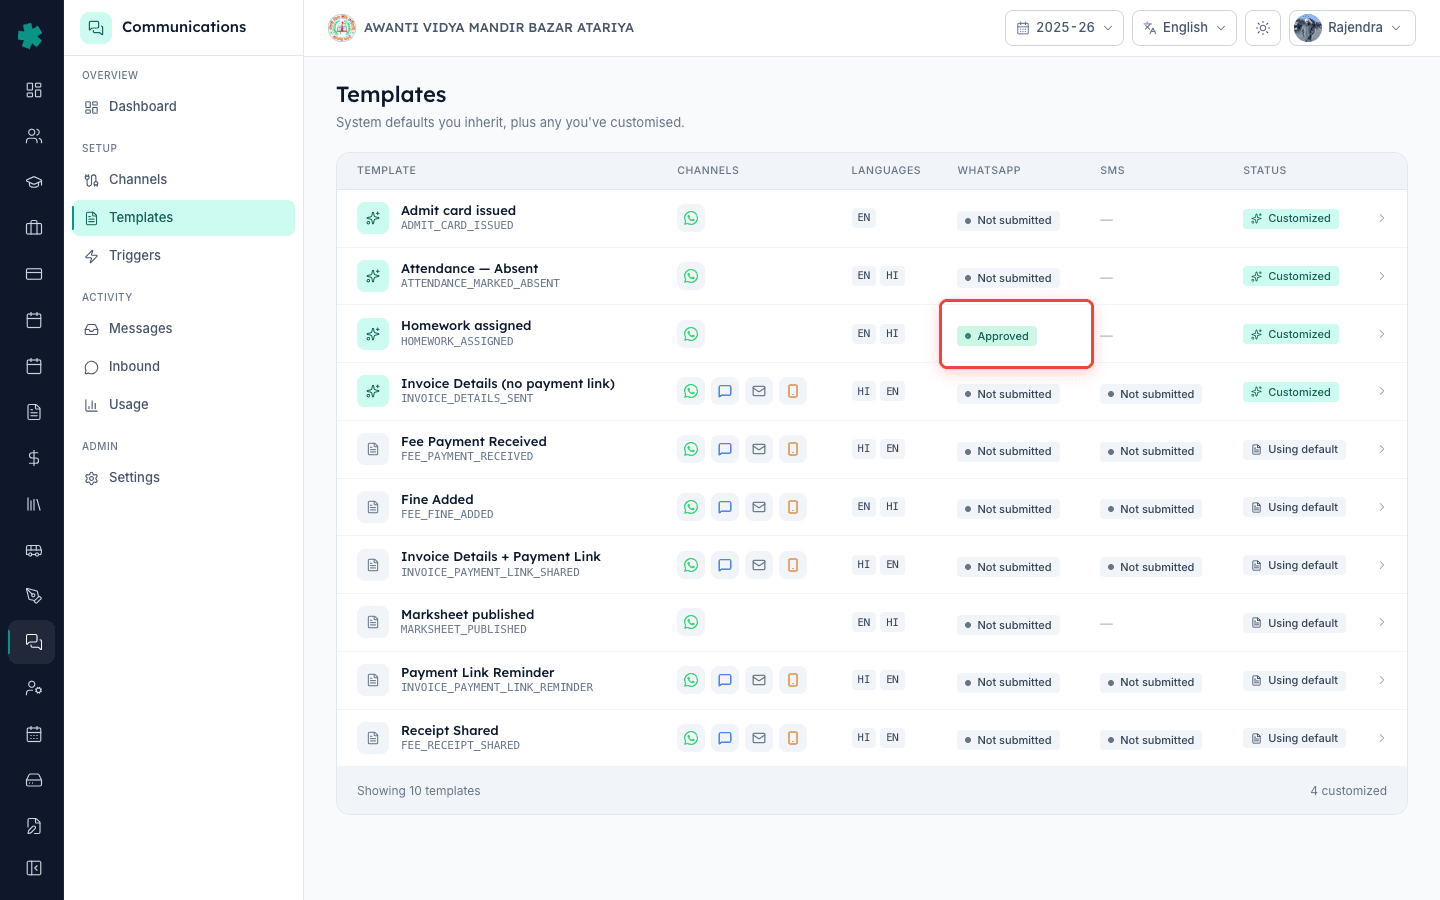Collapse sidebar using panel icon at rail bottom
1440x900 pixels.
pyautogui.click(x=34, y=868)
